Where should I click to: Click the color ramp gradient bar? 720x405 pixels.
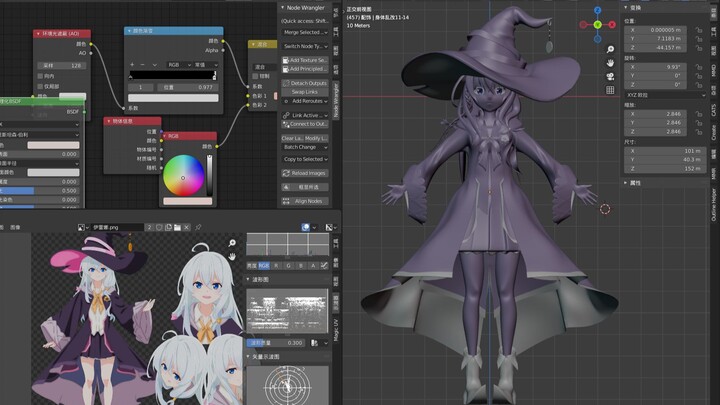[x=173, y=75]
